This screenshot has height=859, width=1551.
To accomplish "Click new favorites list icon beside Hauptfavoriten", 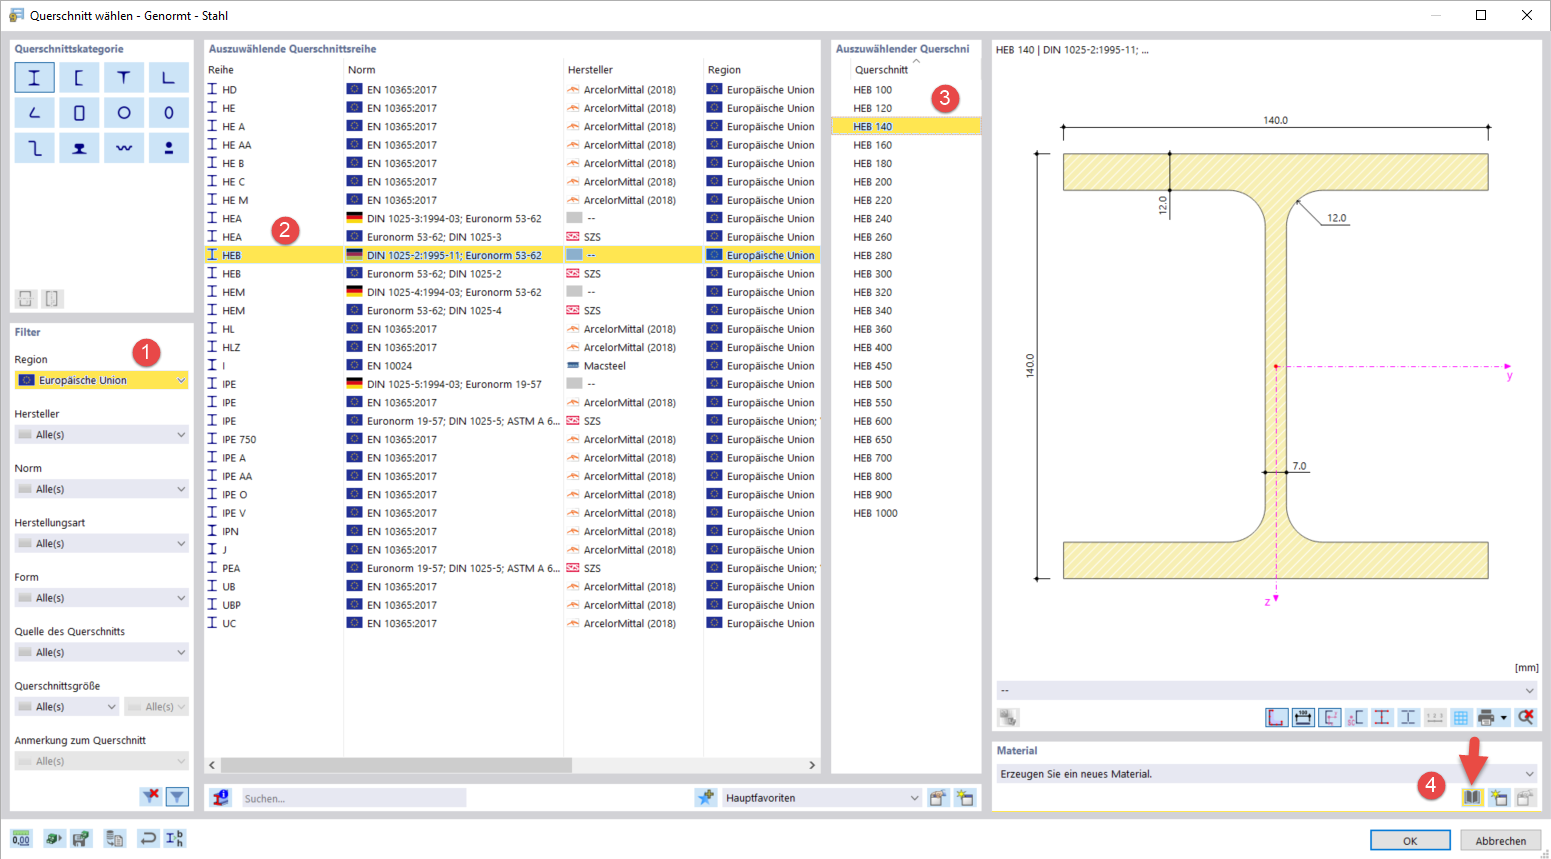I will tap(964, 797).
